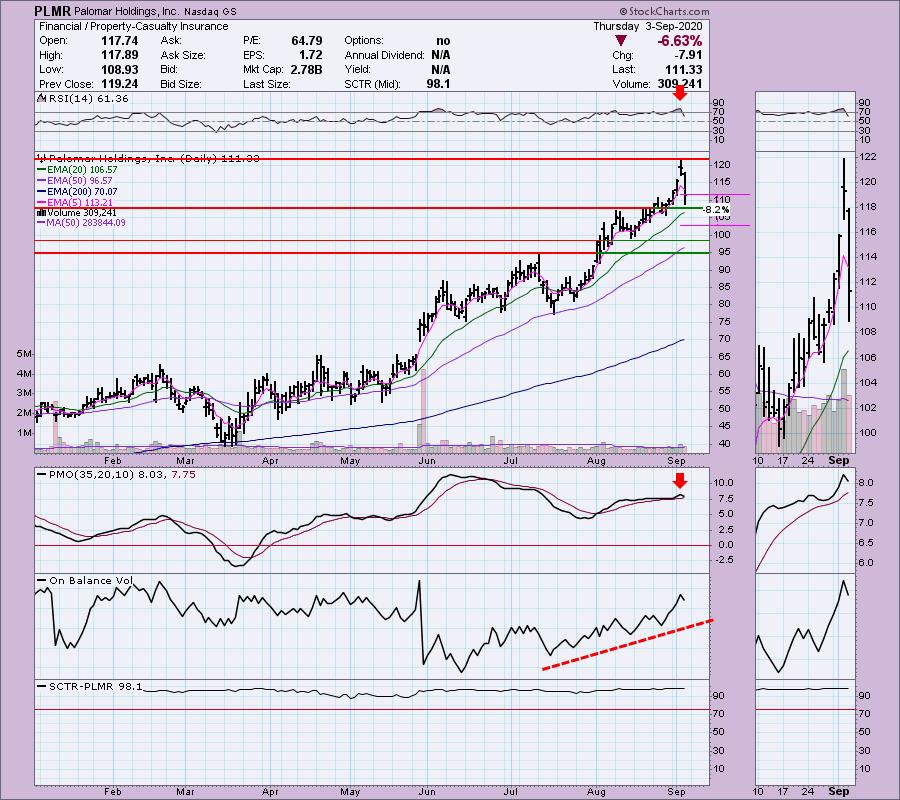Screen dimensions: 900x800
Task: Click the Thursday 3-Sep-2020 date
Action: 647,26
